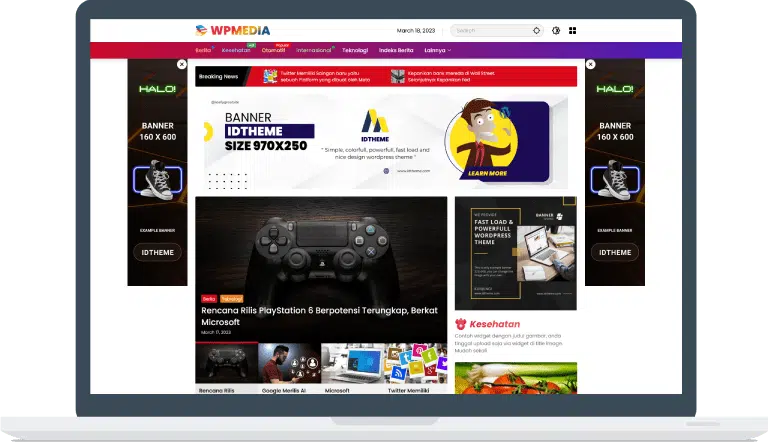Screen dimensions: 768x442
Task: Toggle dark mode sun icon in header
Action: click(555, 30)
